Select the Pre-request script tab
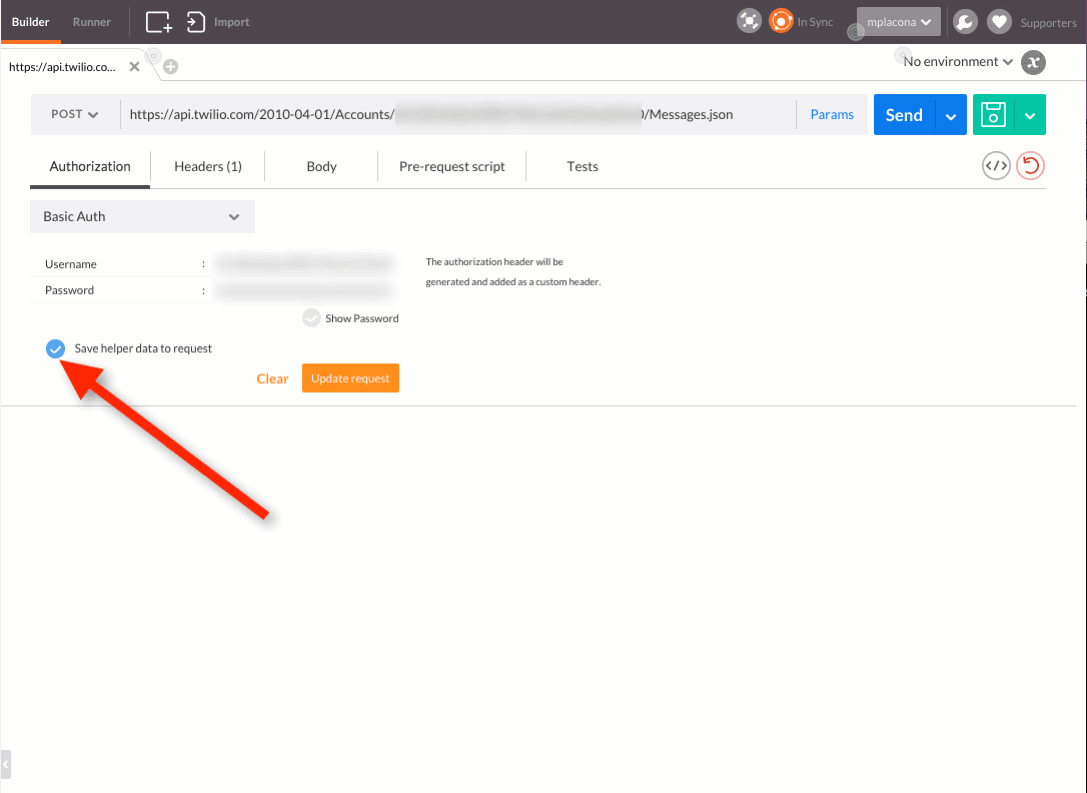Image resolution: width=1087 pixels, height=793 pixels. click(452, 166)
